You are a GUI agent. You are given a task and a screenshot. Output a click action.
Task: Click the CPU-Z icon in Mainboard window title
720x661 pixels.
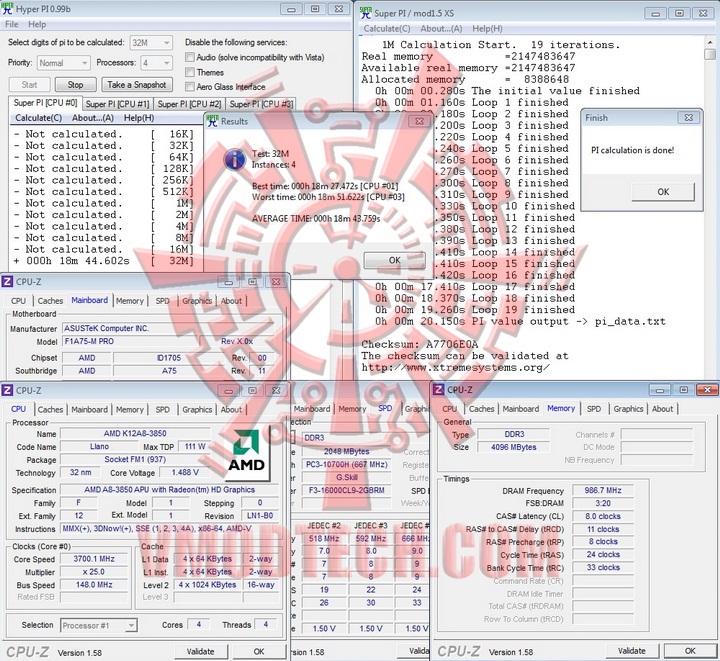click(7, 281)
